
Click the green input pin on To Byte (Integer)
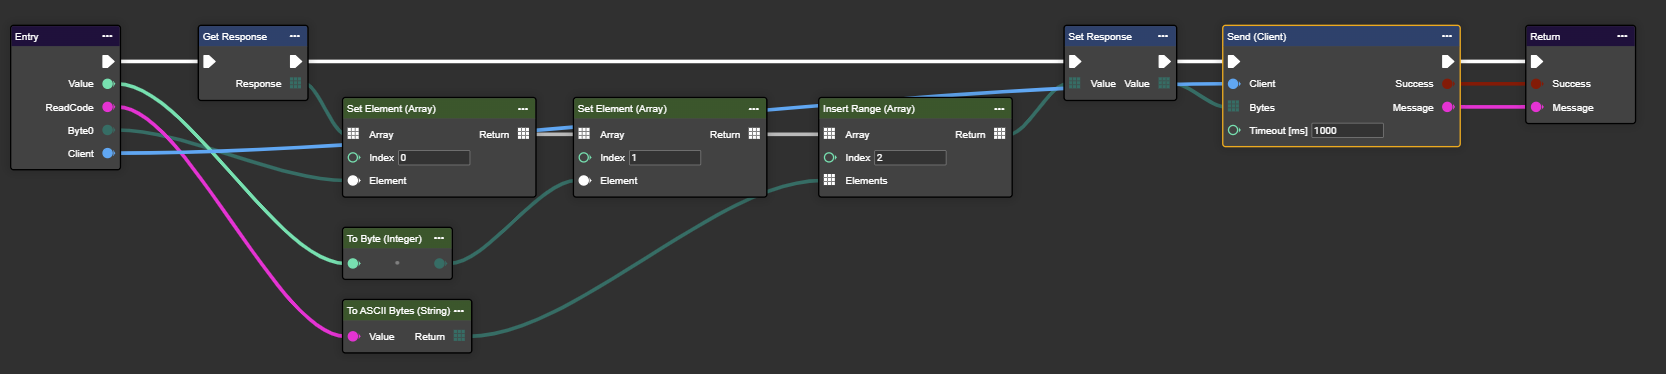tap(353, 263)
